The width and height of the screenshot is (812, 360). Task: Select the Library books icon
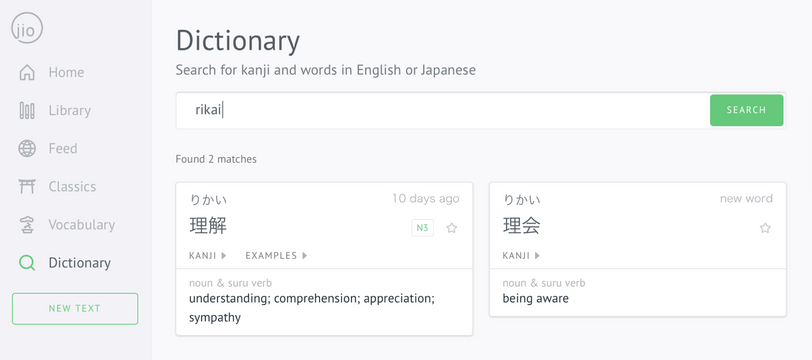point(27,111)
